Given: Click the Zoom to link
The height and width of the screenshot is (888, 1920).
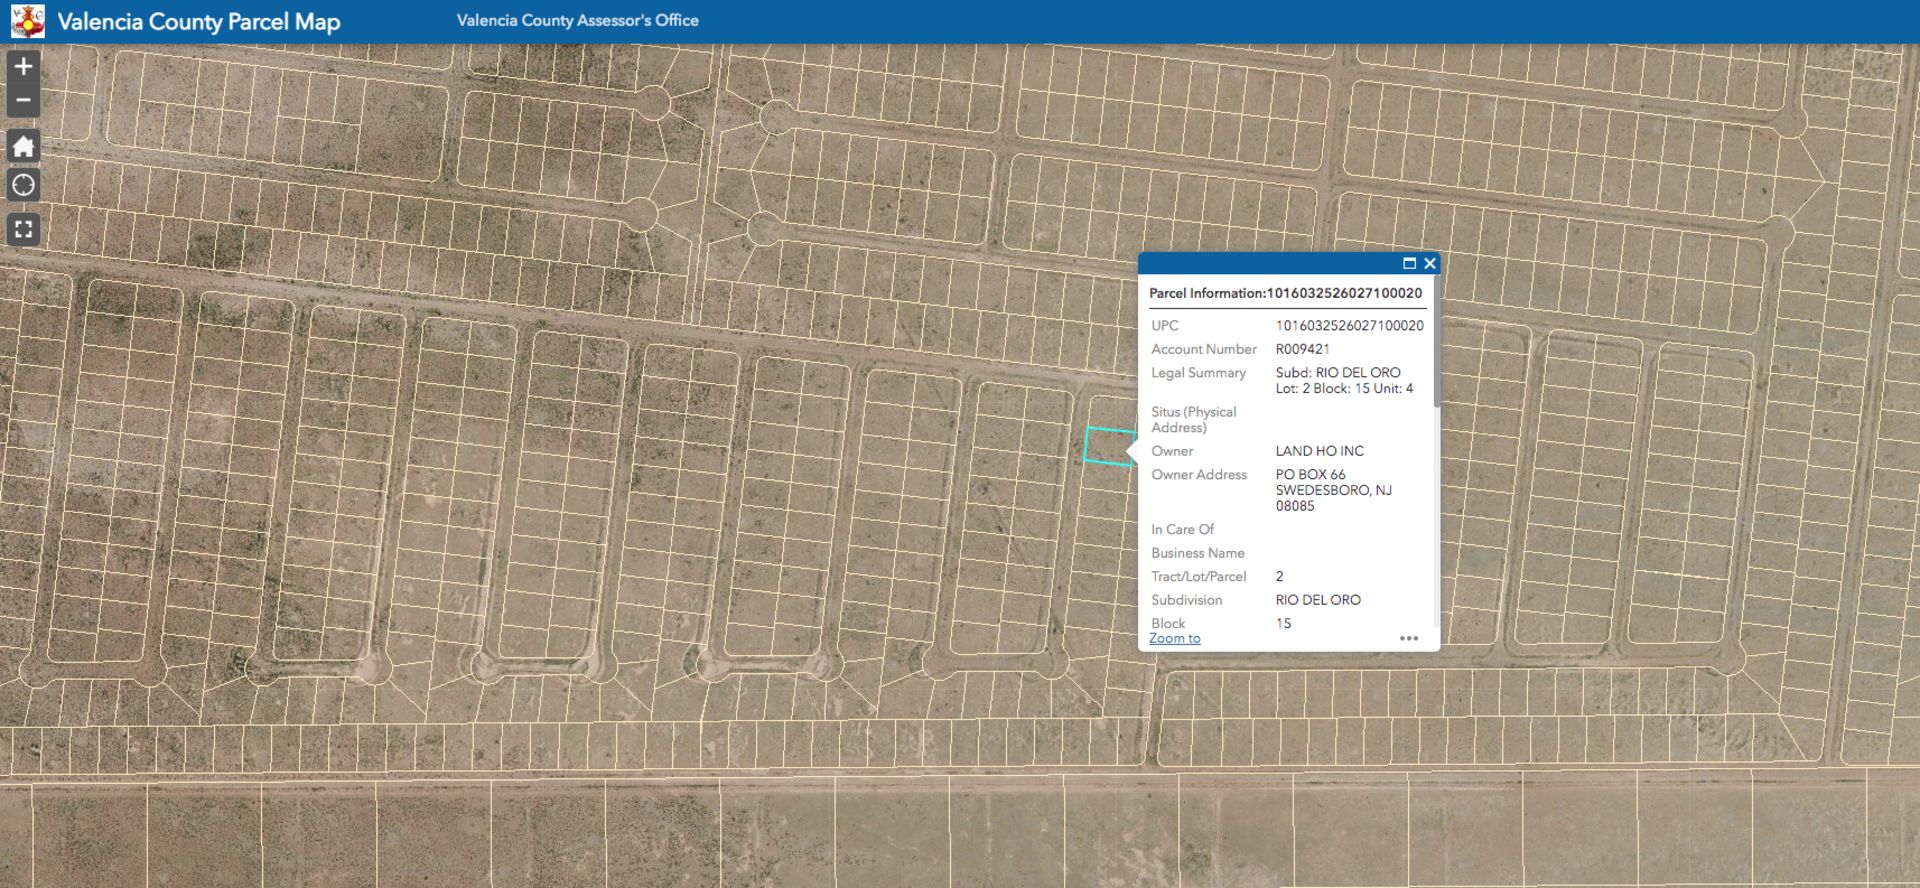Looking at the screenshot, I should click(x=1174, y=638).
